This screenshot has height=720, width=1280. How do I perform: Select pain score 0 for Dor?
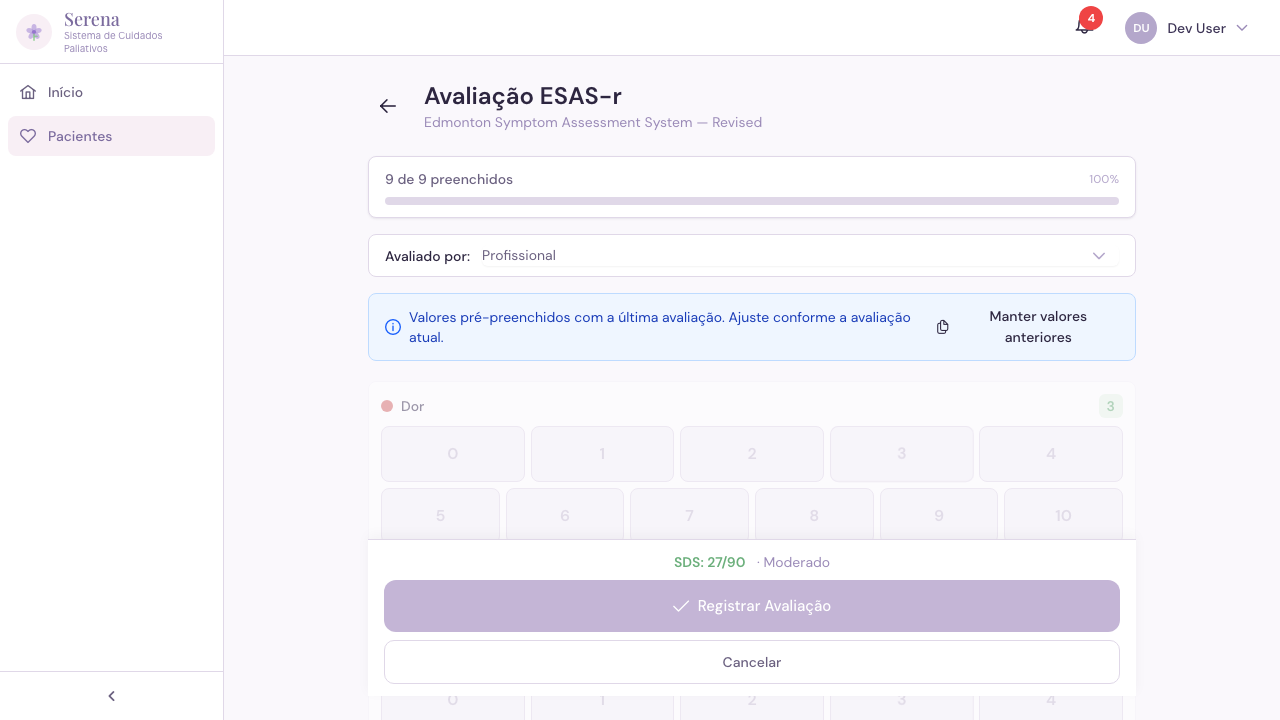pos(452,454)
